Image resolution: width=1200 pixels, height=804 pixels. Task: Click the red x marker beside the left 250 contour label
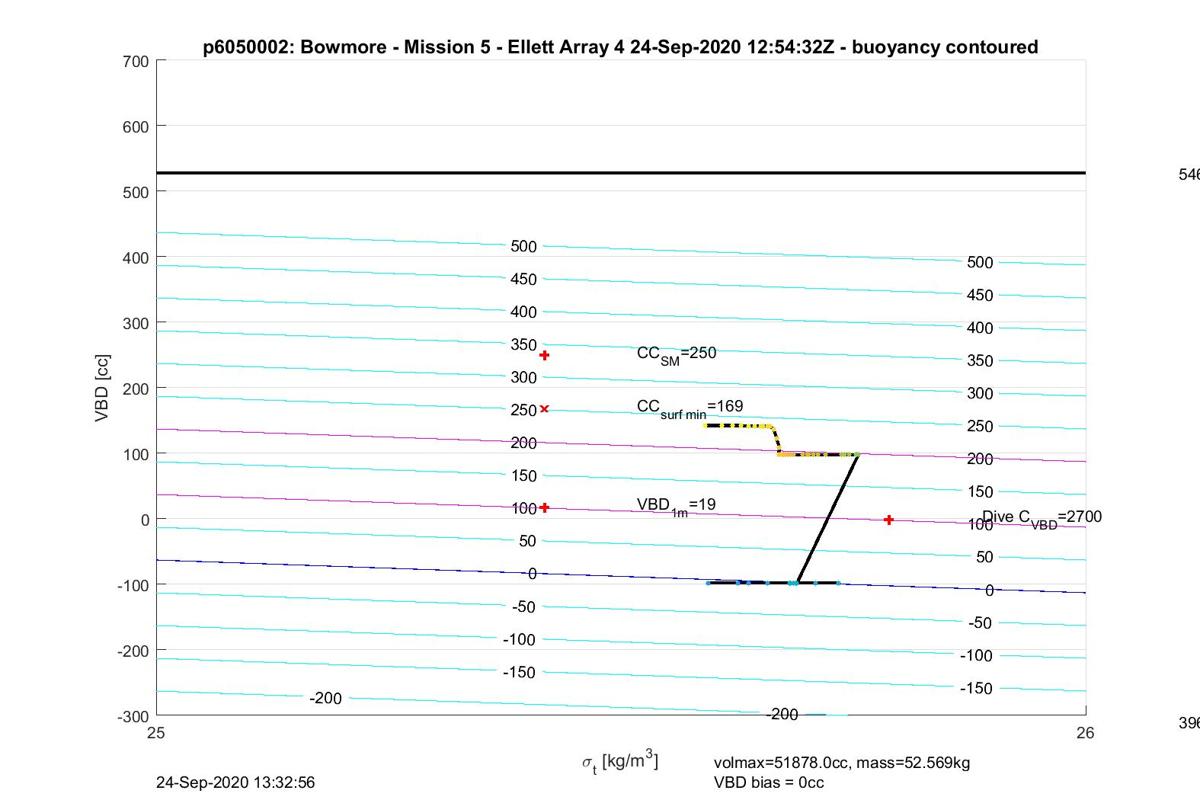coord(545,408)
